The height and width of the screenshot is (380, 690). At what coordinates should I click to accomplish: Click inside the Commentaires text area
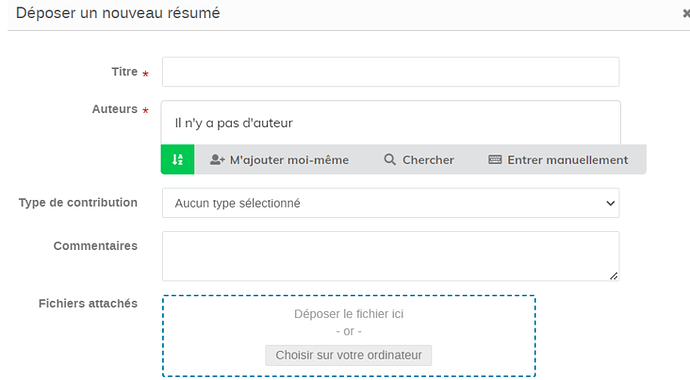coord(391,256)
